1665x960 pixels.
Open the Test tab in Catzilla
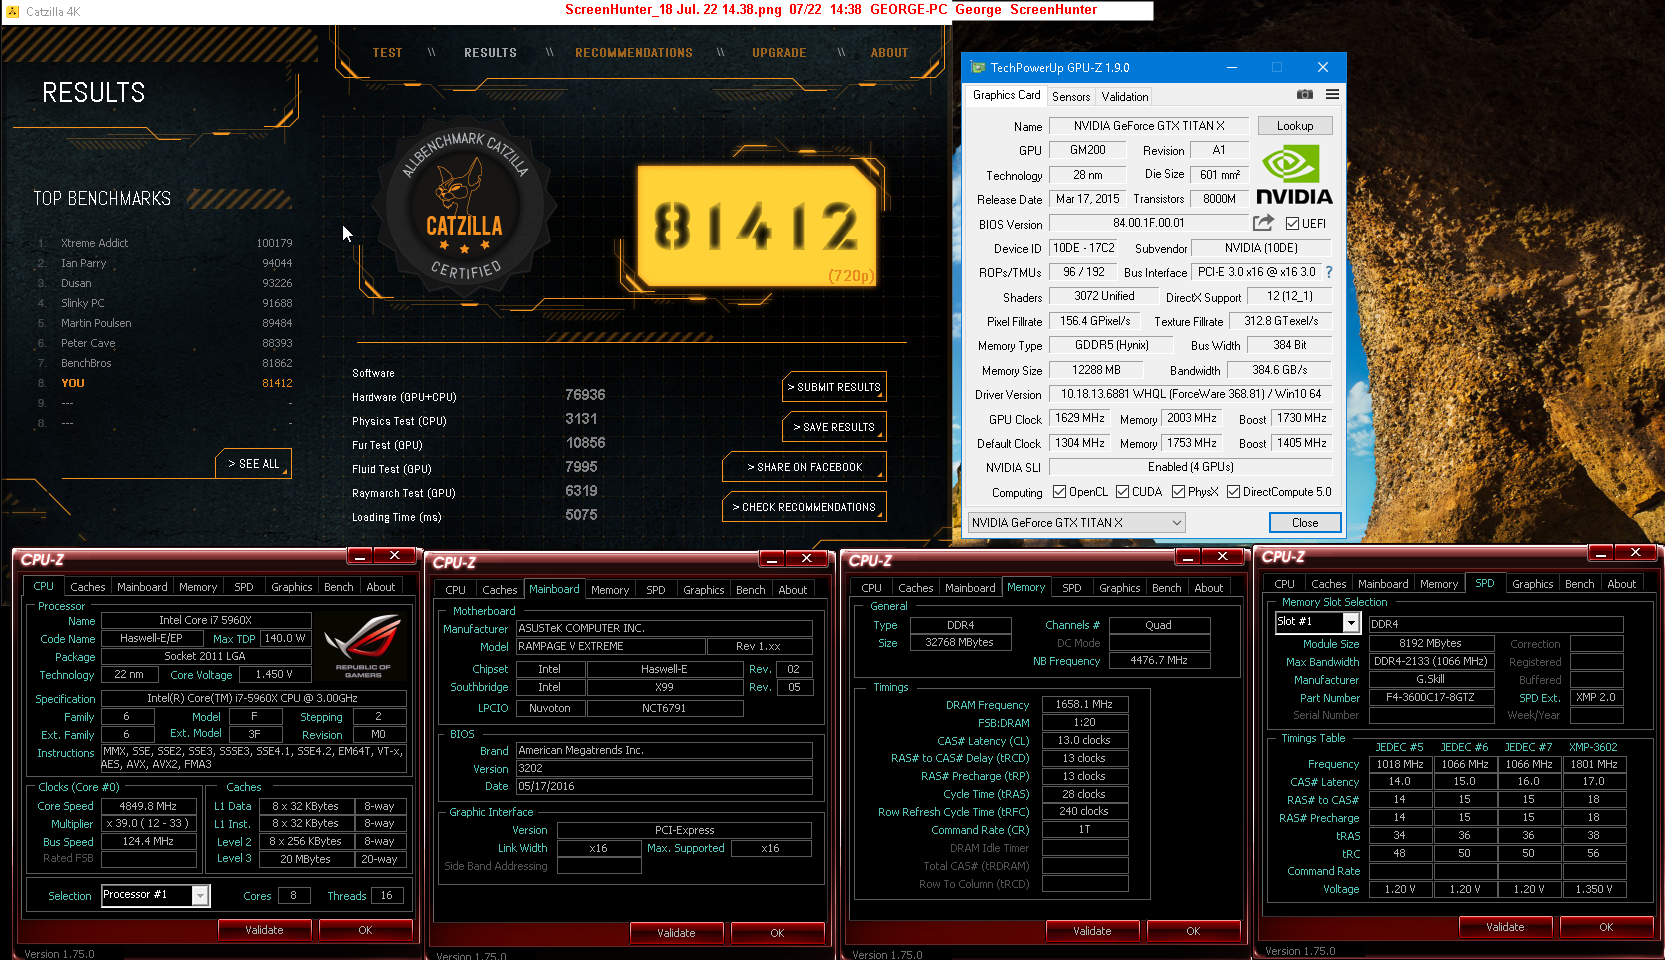pyautogui.click(x=387, y=53)
